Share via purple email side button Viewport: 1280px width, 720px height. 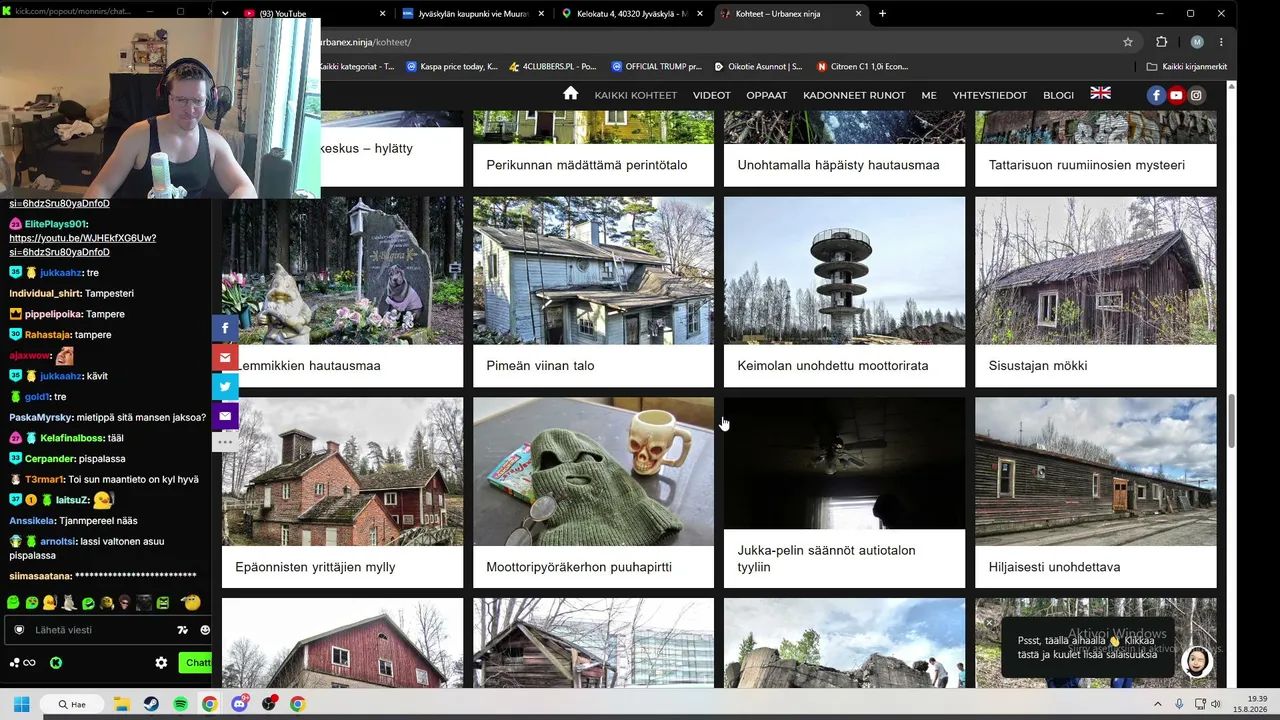(225, 415)
